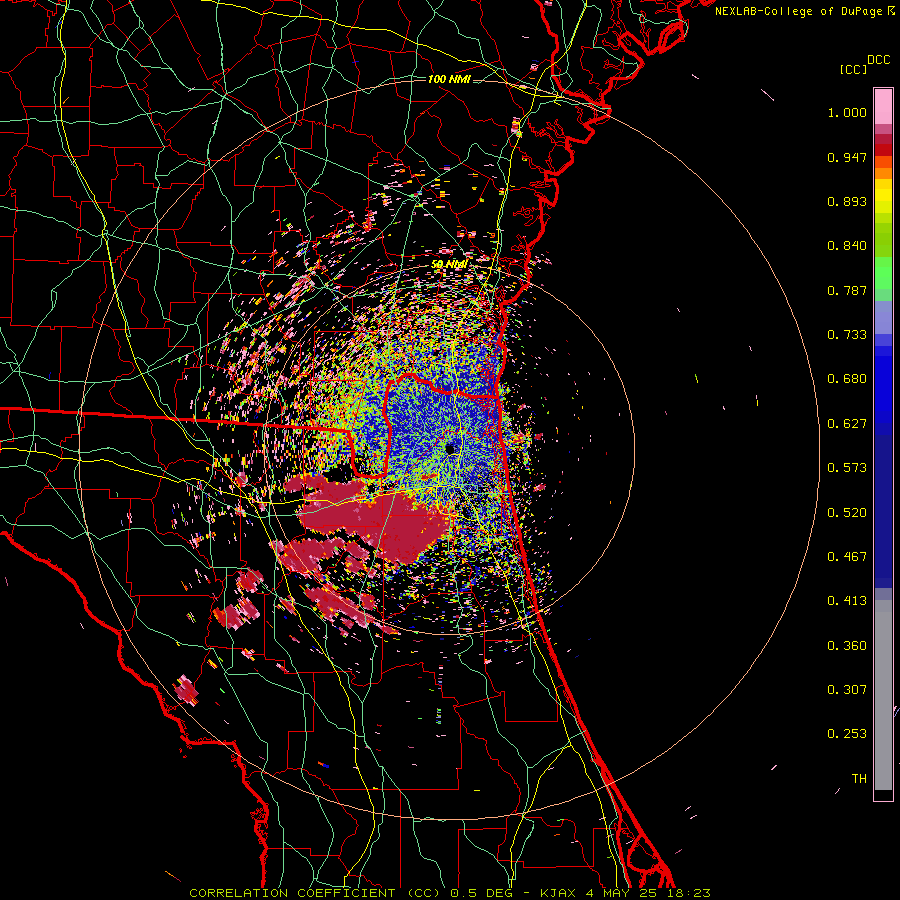The image size is (900, 900).
Task: Select the 50 NMI range ring label
Action: pos(449,264)
